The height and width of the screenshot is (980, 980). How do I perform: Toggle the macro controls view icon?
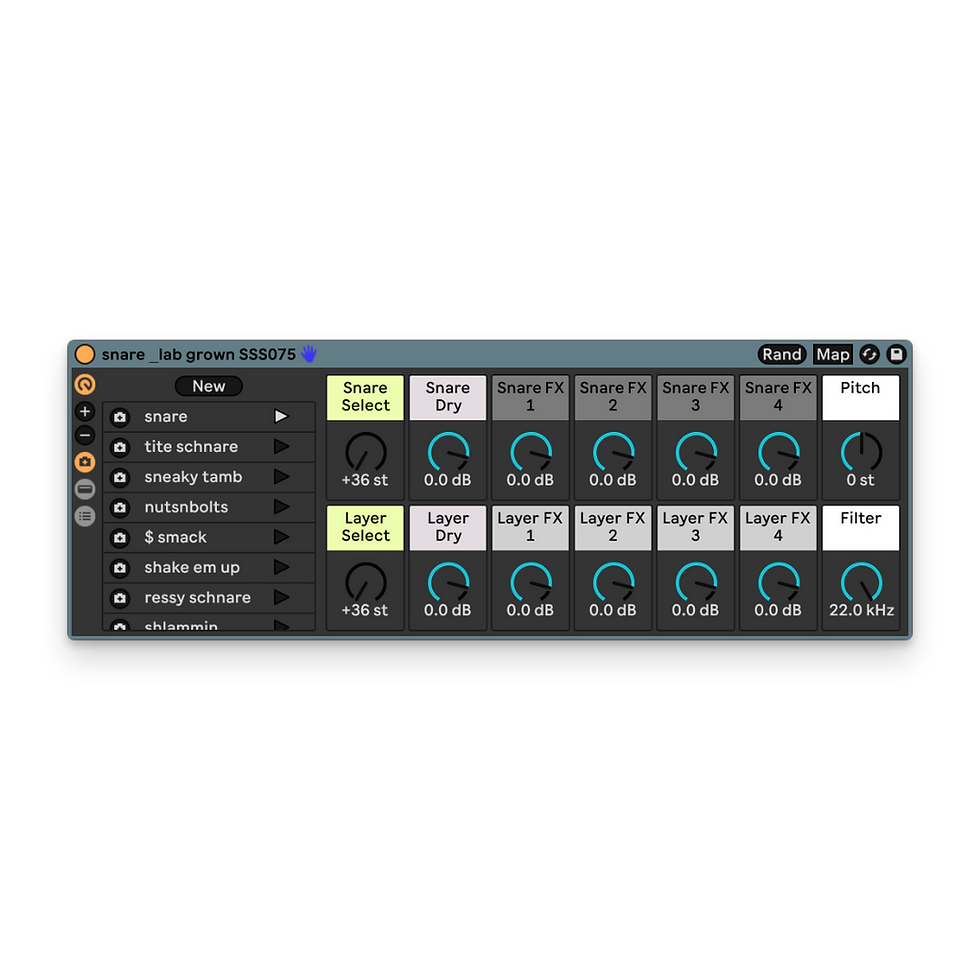[x=85, y=384]
